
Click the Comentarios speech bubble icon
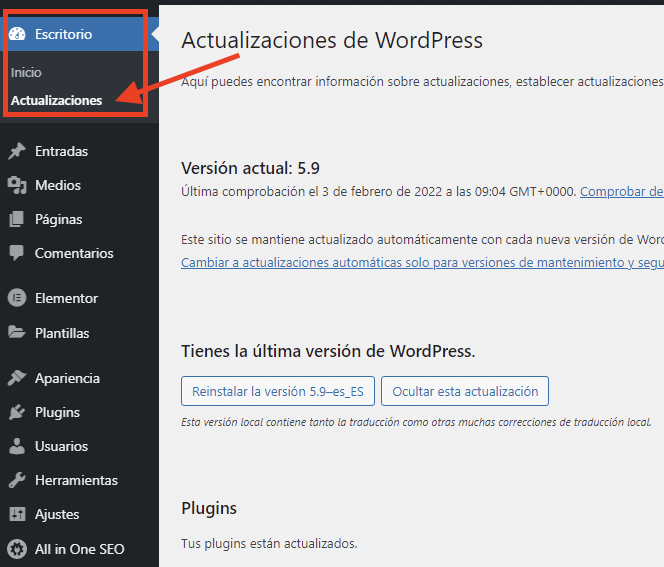(17, 254)
